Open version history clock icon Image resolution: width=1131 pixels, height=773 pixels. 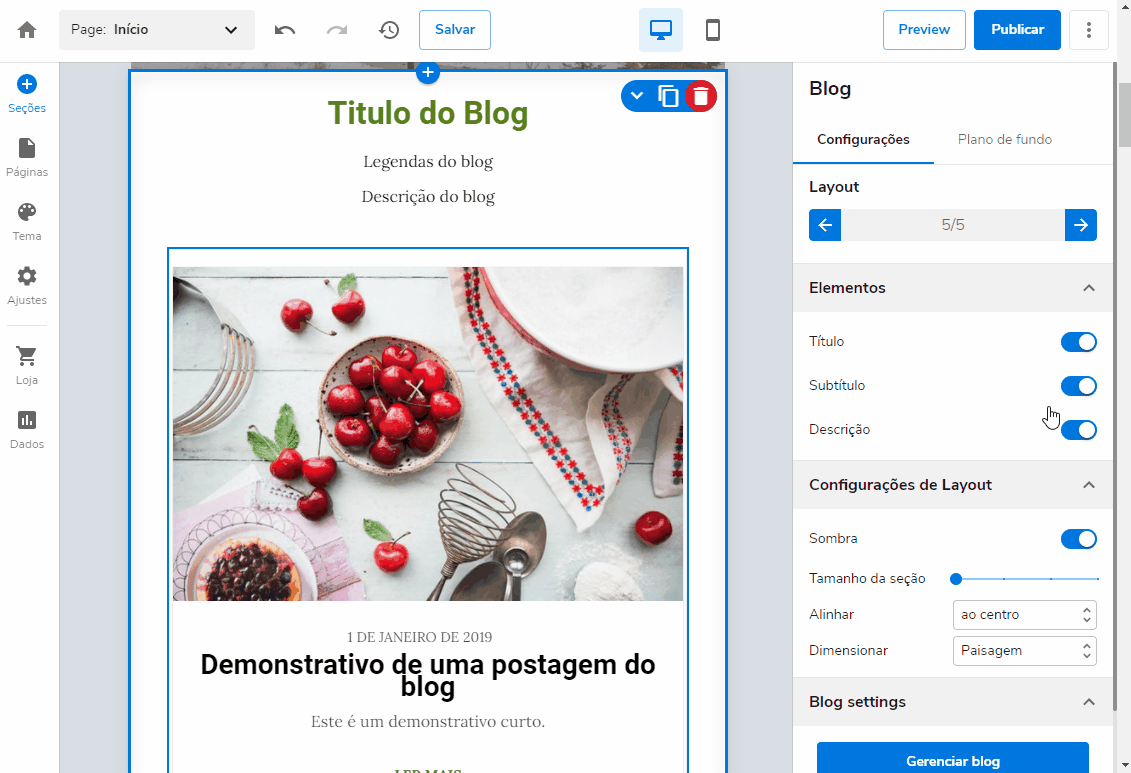click(389, 30)
